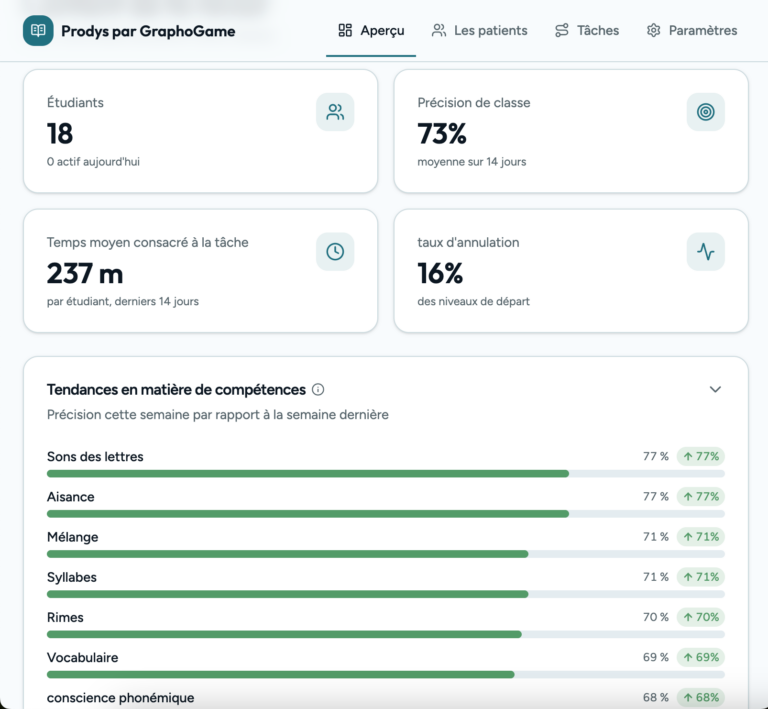This screenshot has width=768, height=709.
Task: Click the students people icon in Étudiants card
Action: (335, 112)
